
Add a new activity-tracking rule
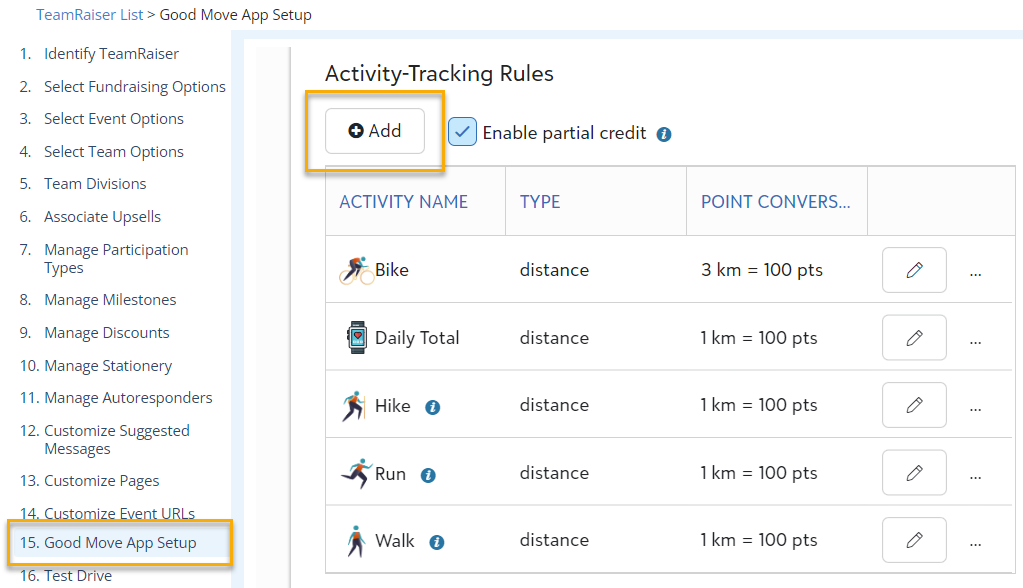click(374, 131)
